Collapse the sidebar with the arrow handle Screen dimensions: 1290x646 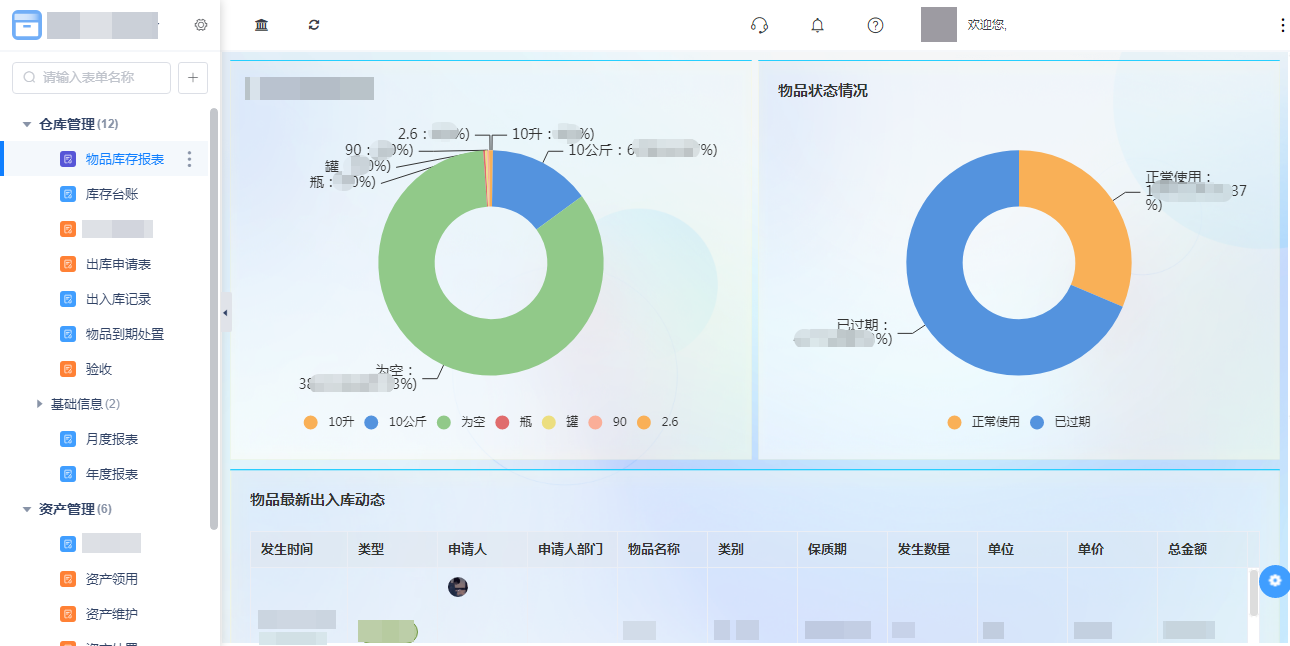pos(225,313)
